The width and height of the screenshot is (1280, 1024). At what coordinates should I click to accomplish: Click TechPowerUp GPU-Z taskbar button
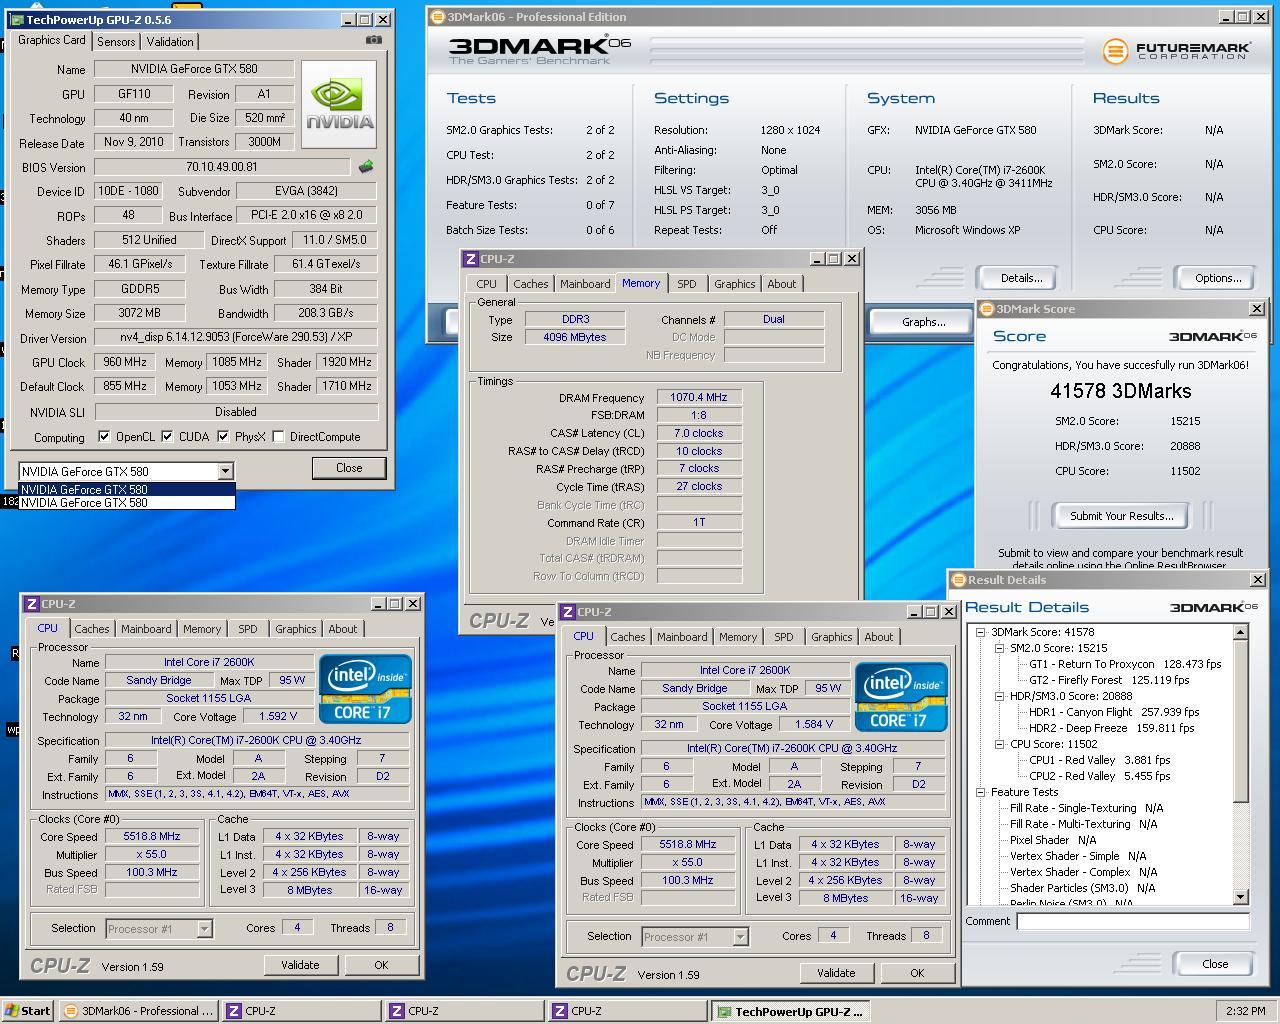[791, 1011]
